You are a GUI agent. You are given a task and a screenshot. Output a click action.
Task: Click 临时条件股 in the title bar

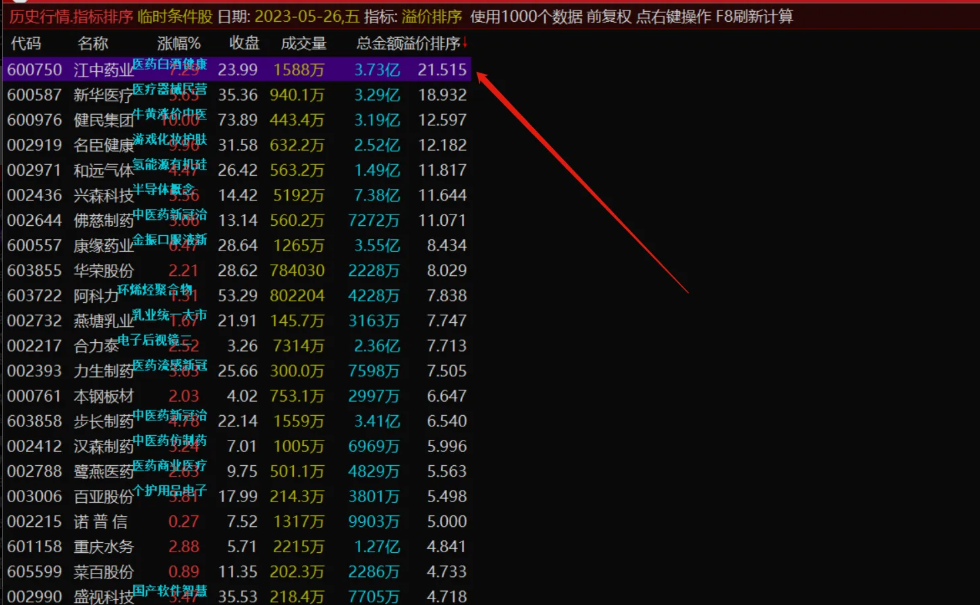[x=175, y=17]
